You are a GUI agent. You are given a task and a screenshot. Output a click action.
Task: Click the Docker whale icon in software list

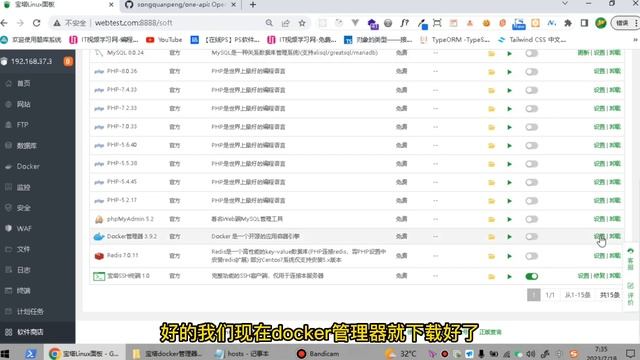click(x=99, y=237)
